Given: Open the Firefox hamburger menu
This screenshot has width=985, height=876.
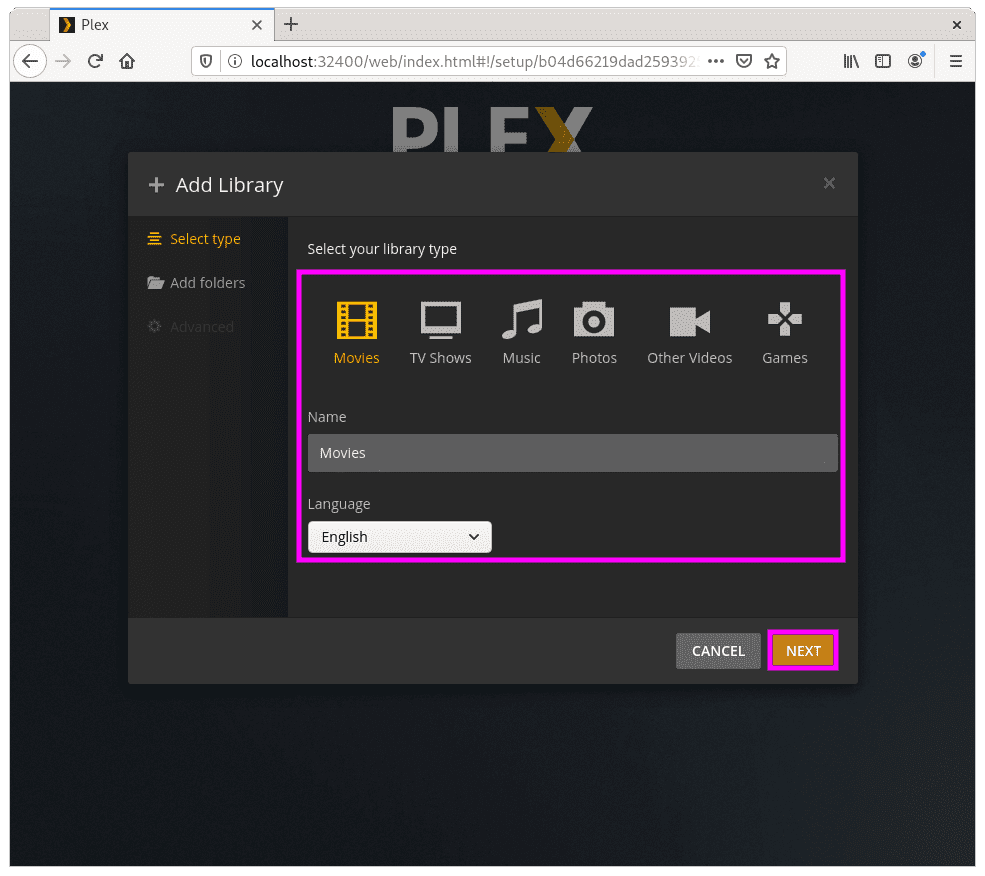Looking at the screenshot, I should (956, 61).
